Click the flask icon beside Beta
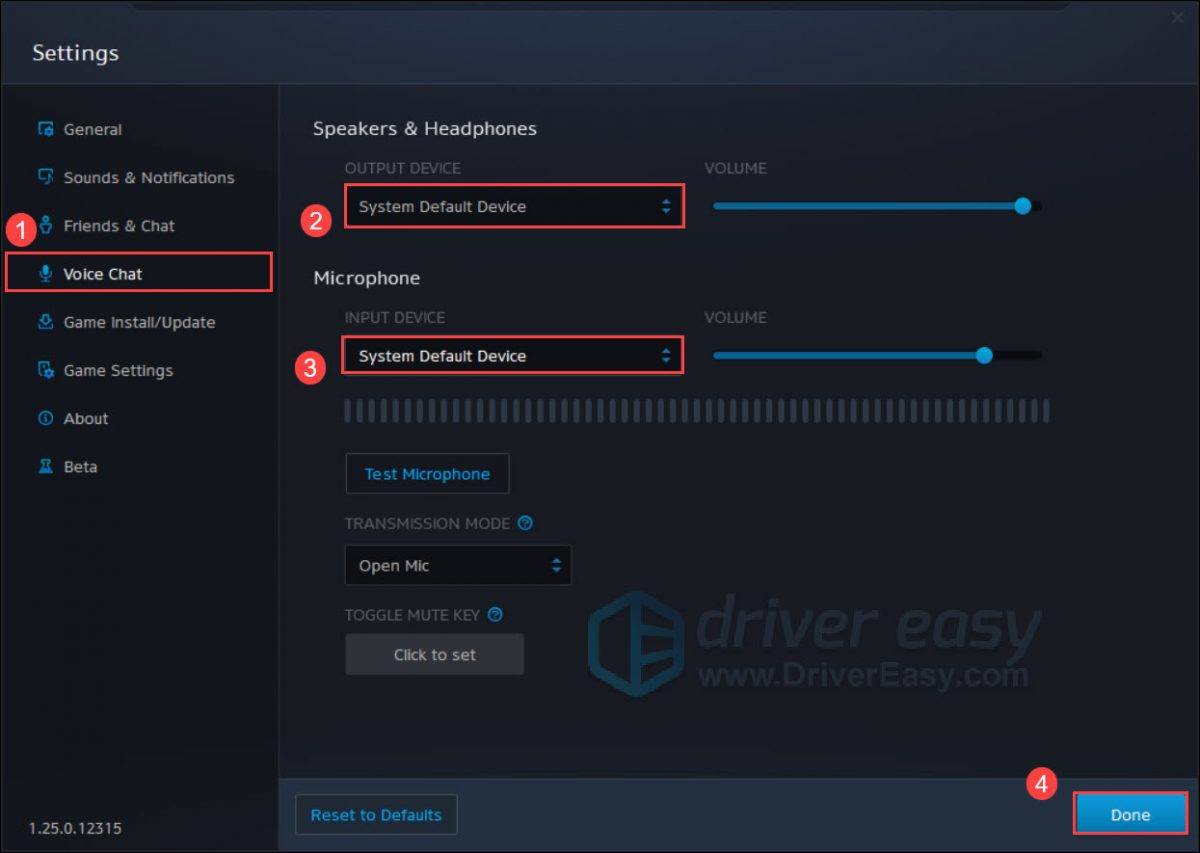Image resolution: width=1200 pixels, height=853 pixels. [46, 466]
